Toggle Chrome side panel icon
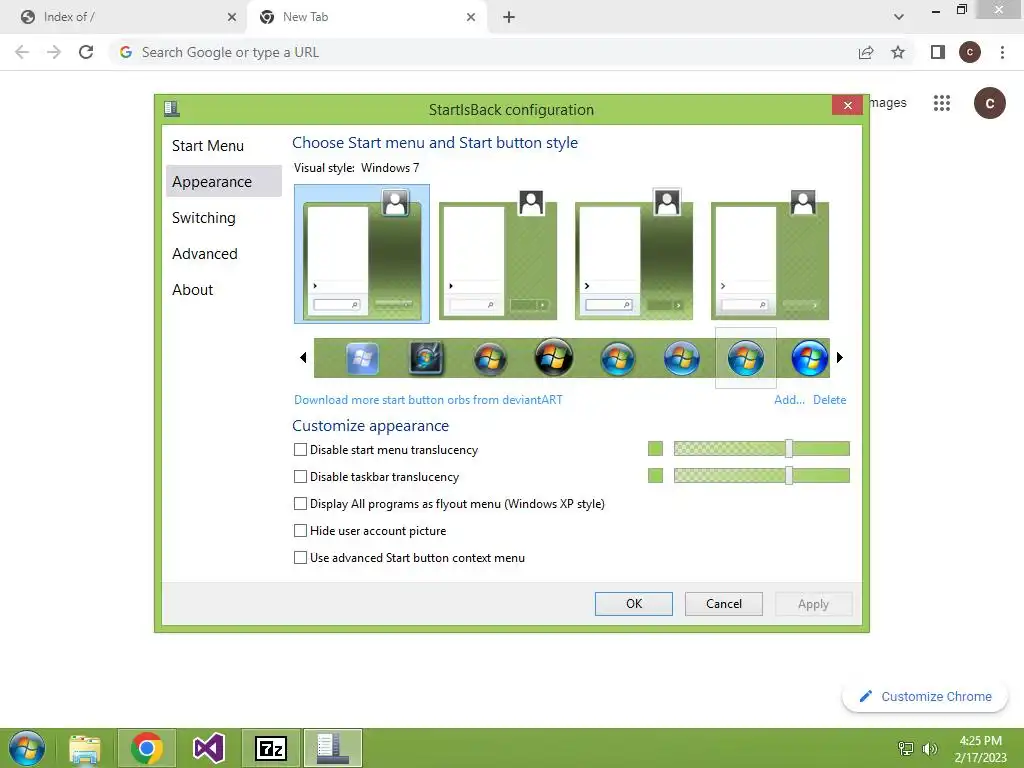 click(938, 52)
